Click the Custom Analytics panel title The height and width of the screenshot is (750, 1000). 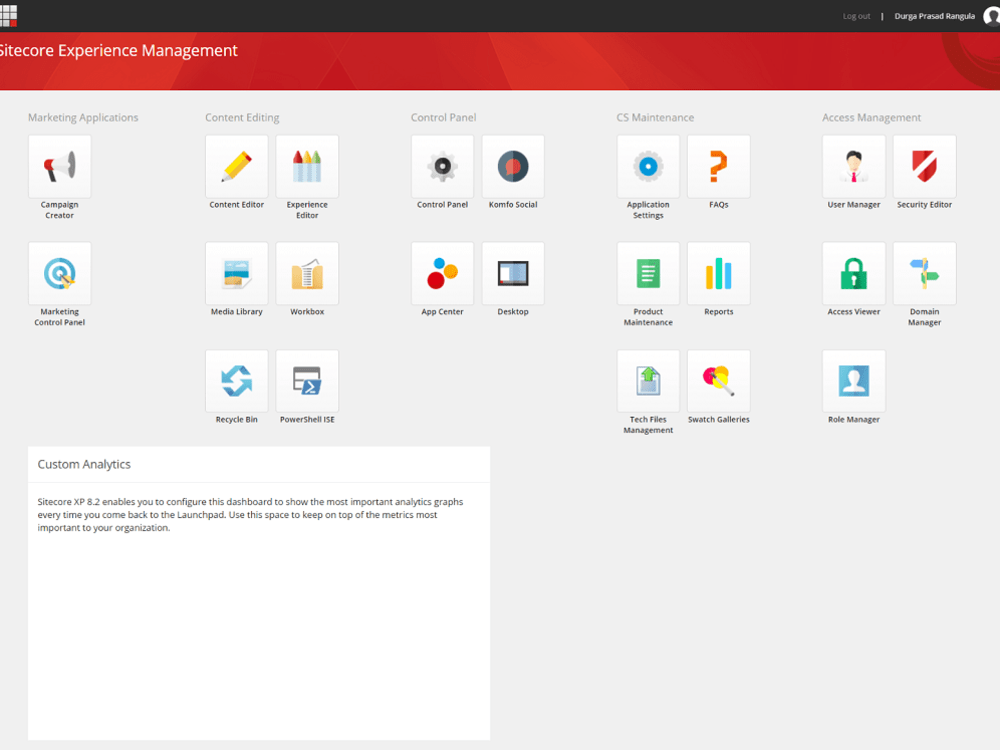[x=84, y=464]
